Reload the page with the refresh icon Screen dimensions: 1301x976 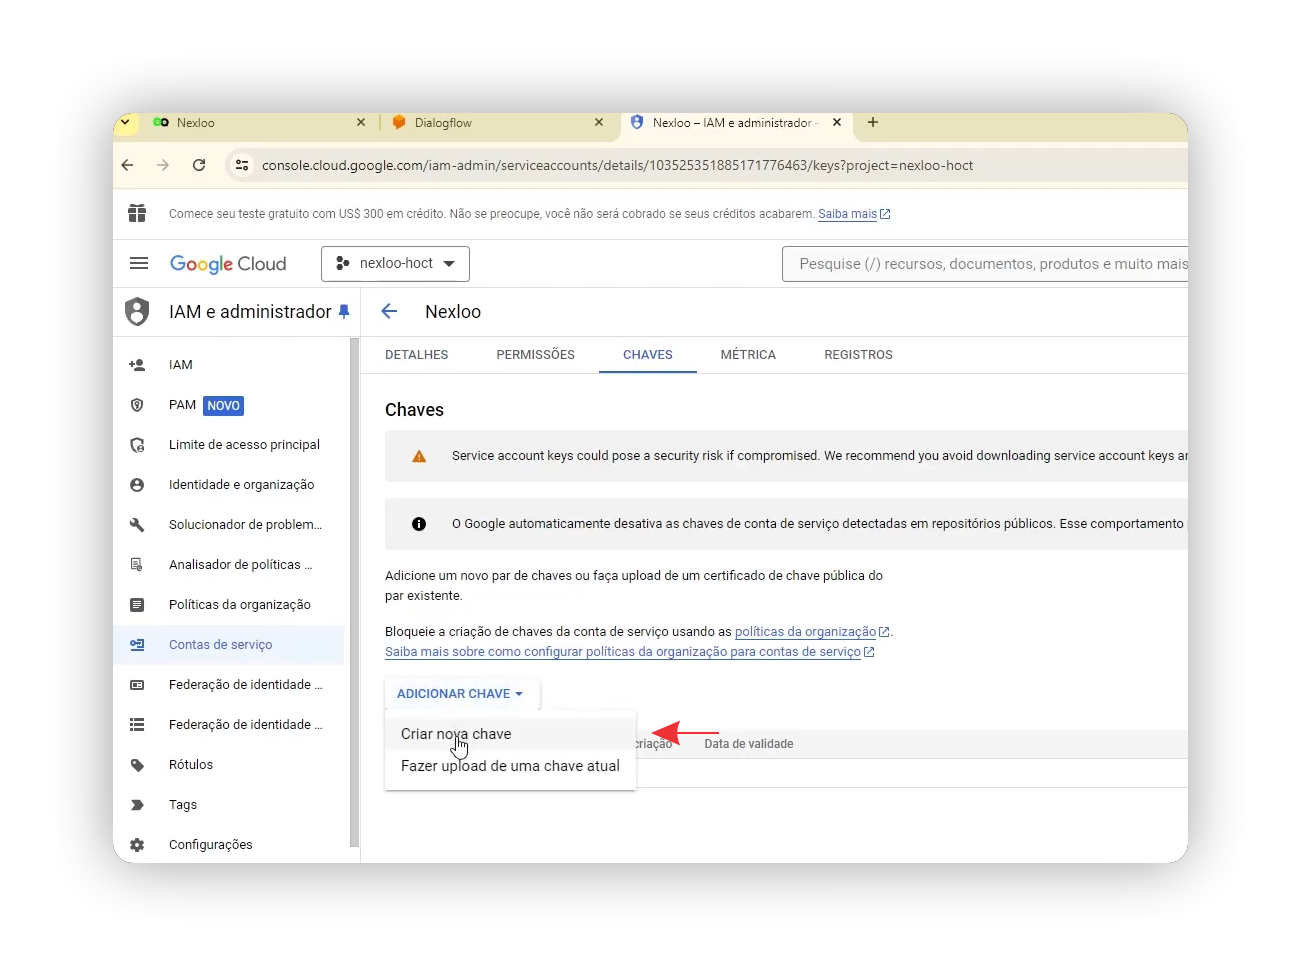[199, 165]
